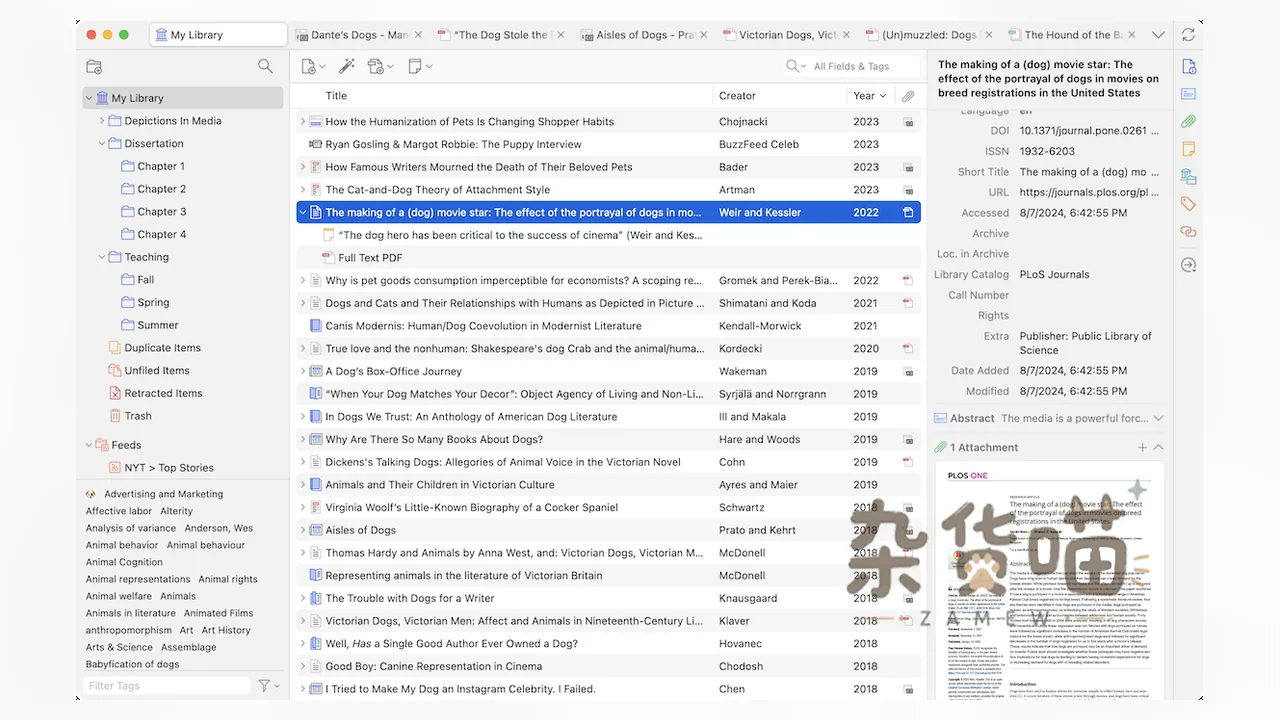
Task: Collapse the My Library tree node
Action: [89, 98]
